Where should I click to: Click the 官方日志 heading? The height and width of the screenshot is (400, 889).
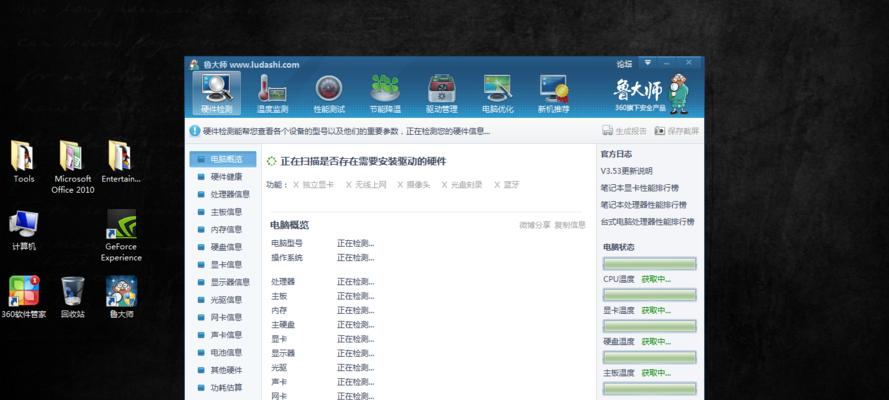coord(616,154)
